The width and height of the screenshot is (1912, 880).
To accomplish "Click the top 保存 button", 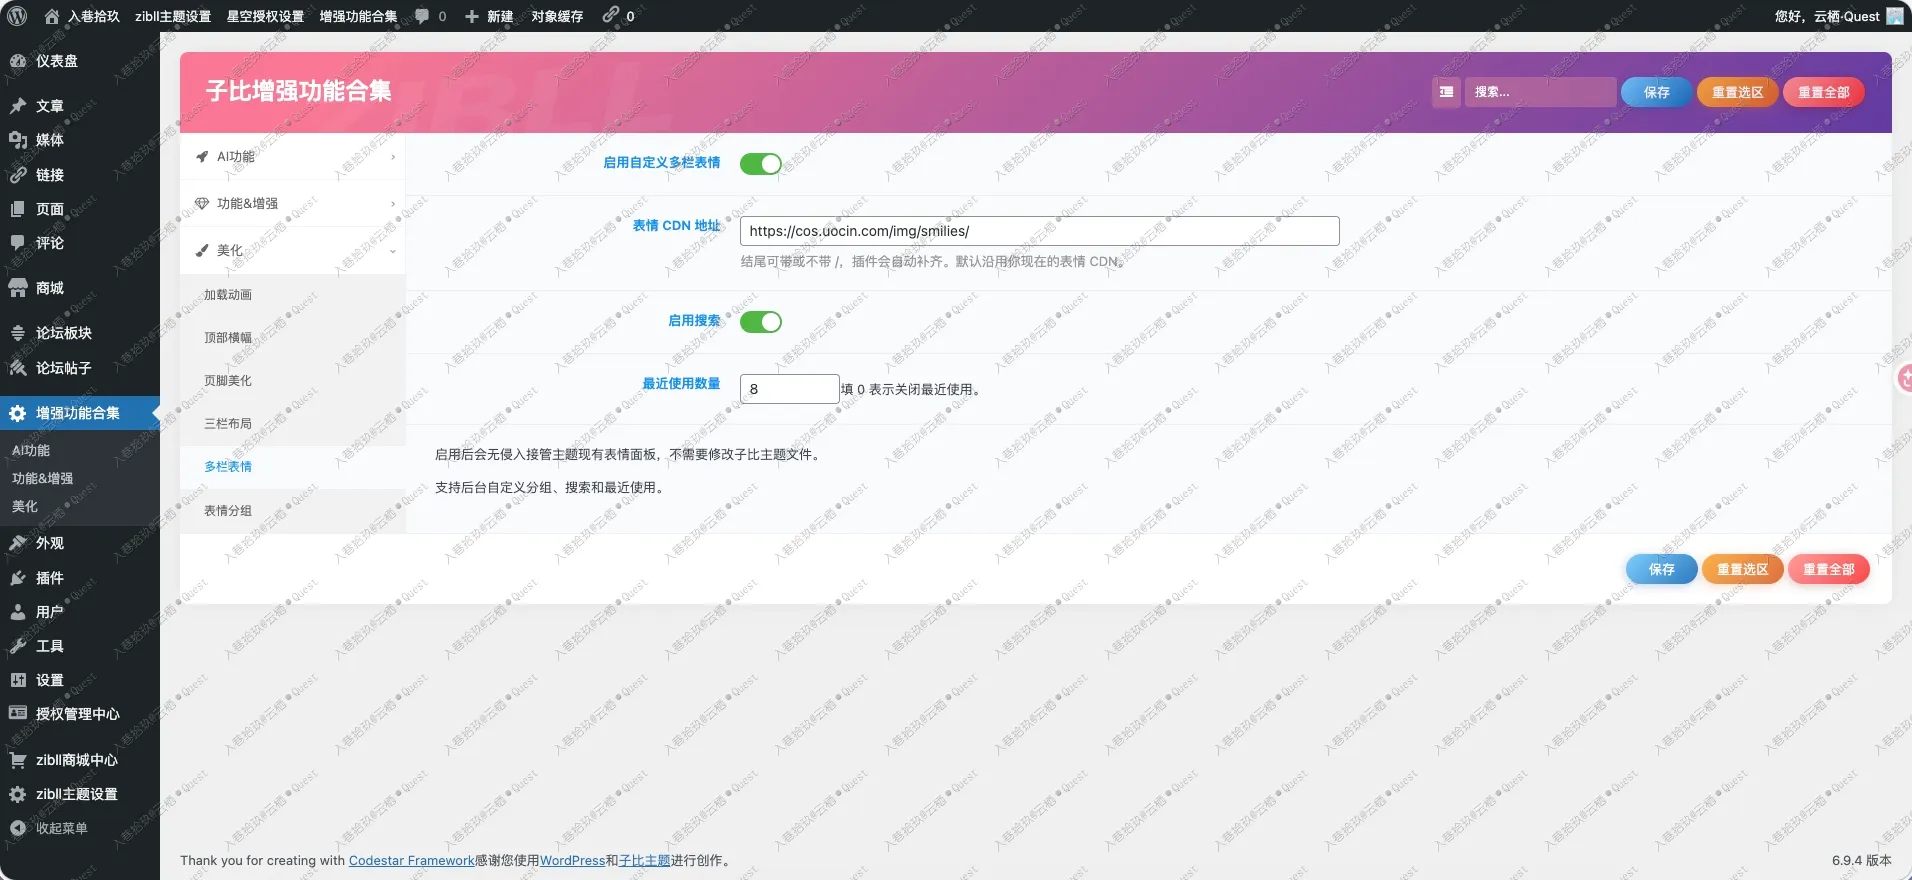I will (x=1656, y=92).
